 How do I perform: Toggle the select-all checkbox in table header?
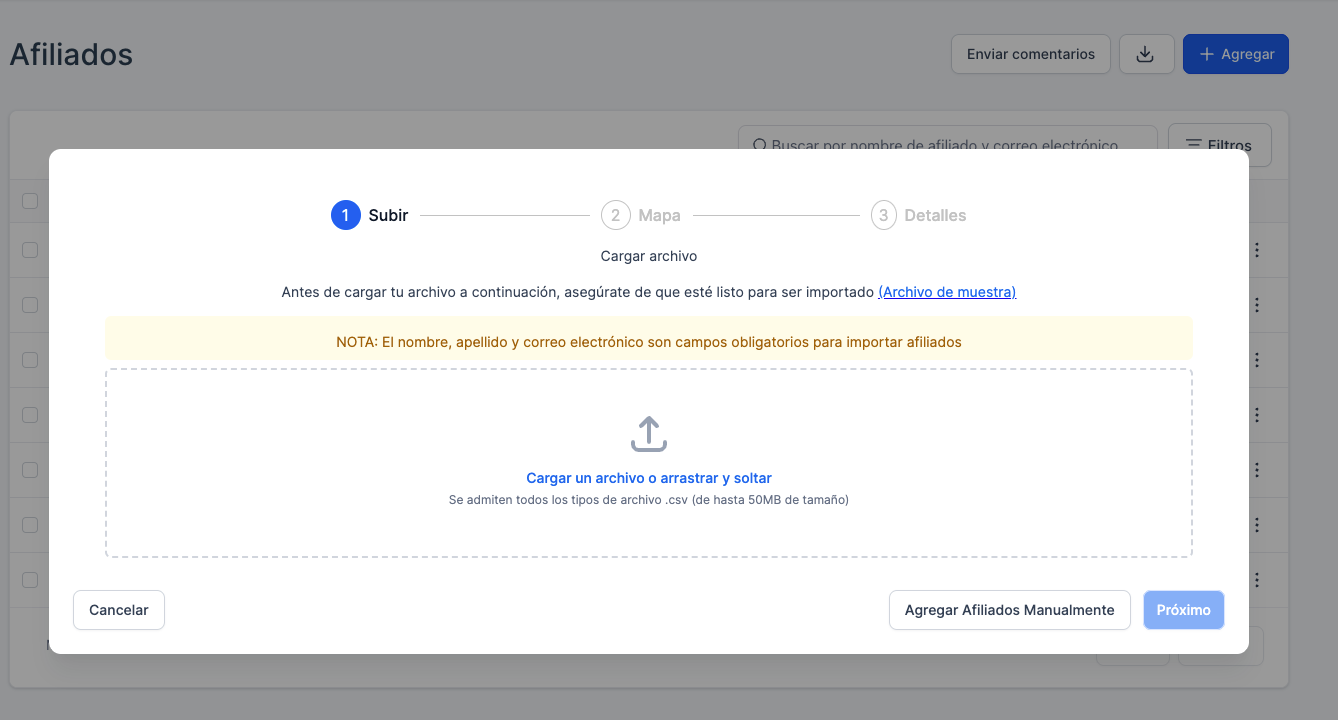(30, 201)
